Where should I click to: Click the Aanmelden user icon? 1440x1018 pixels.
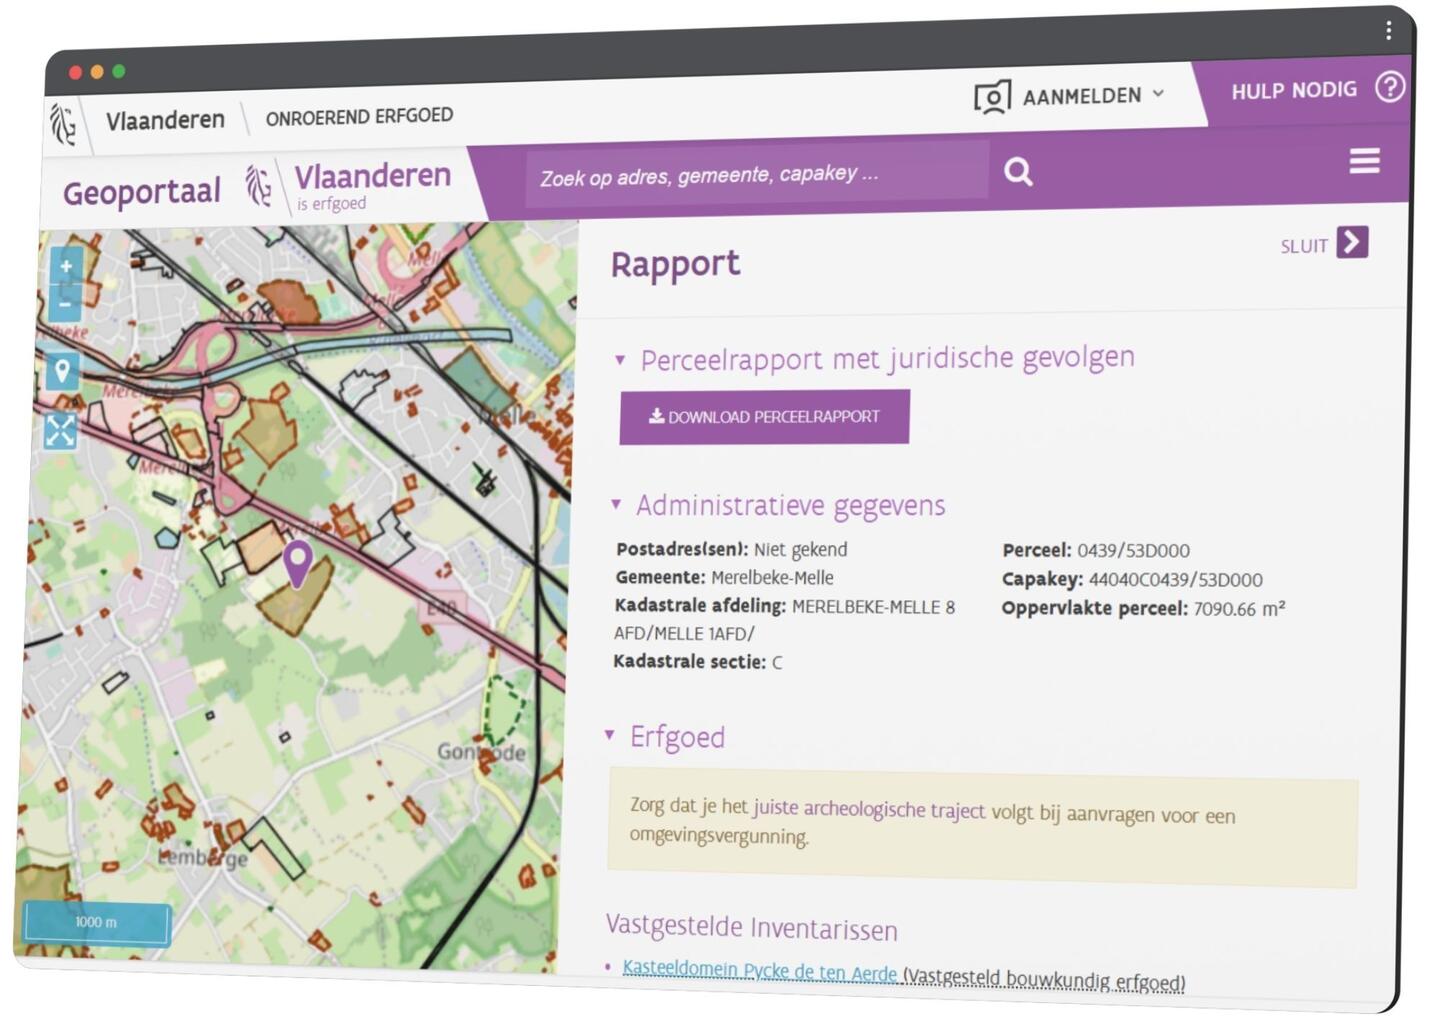pos(993,97)
